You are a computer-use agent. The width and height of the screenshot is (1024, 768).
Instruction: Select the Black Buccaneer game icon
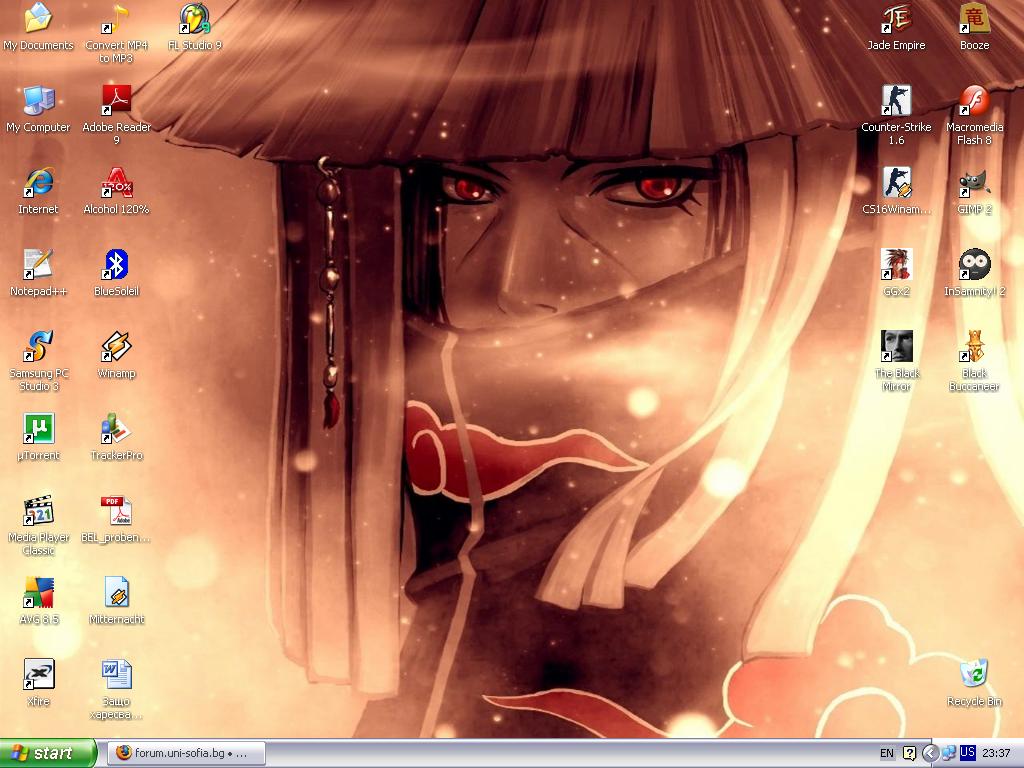[x=974, y=347]
